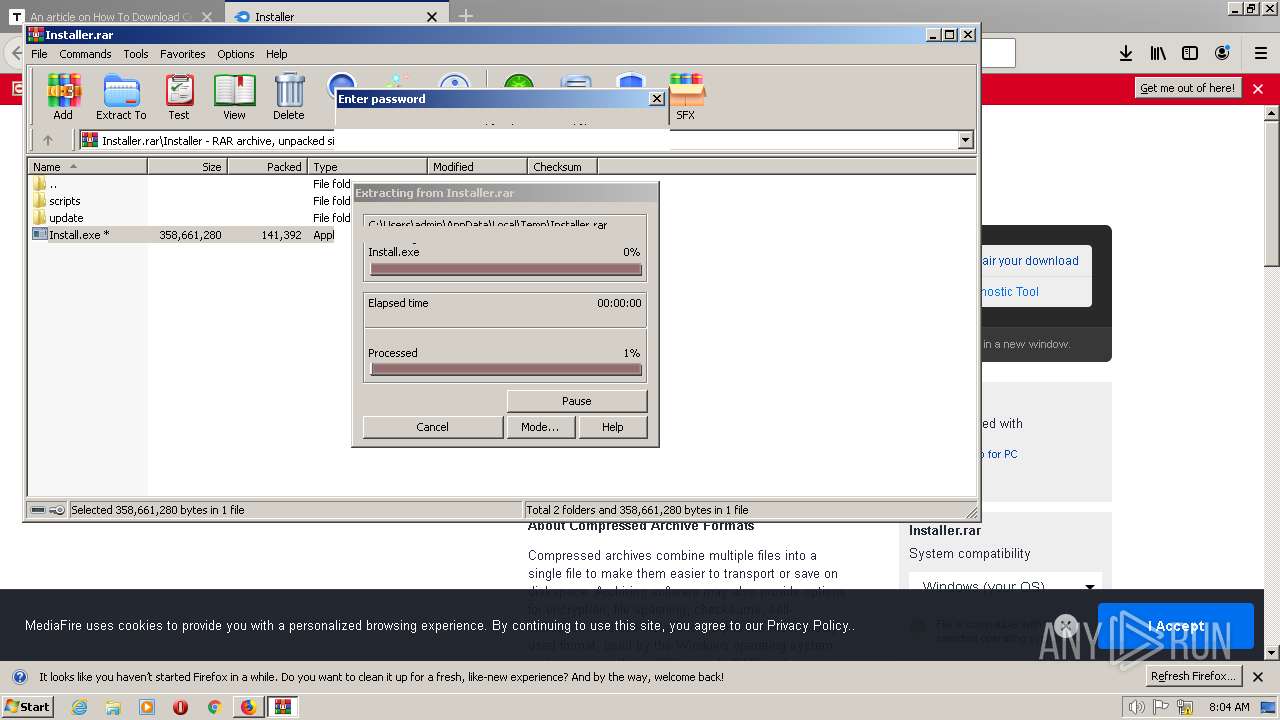Click the drive icon in WinRAR status bar
Image resolution: width=1280 pixels, height=720 pixels.
click(x=38, y=510)
